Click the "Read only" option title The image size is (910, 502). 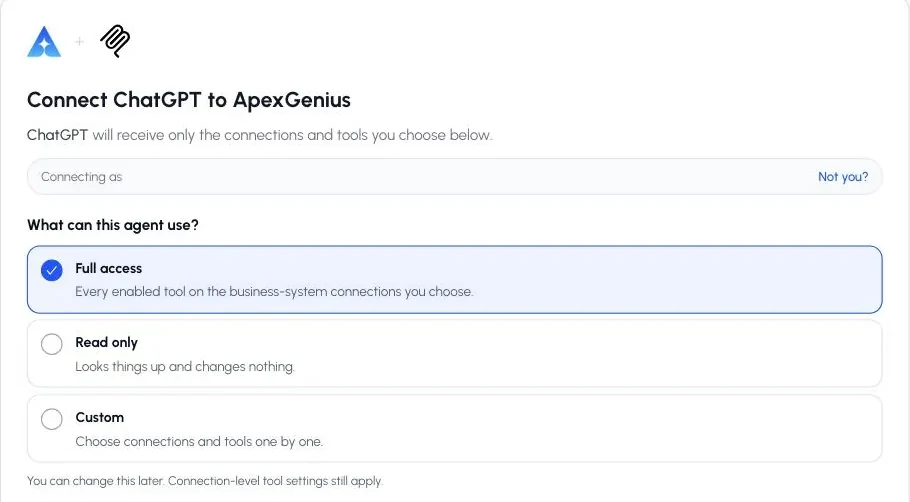point(106,342)
